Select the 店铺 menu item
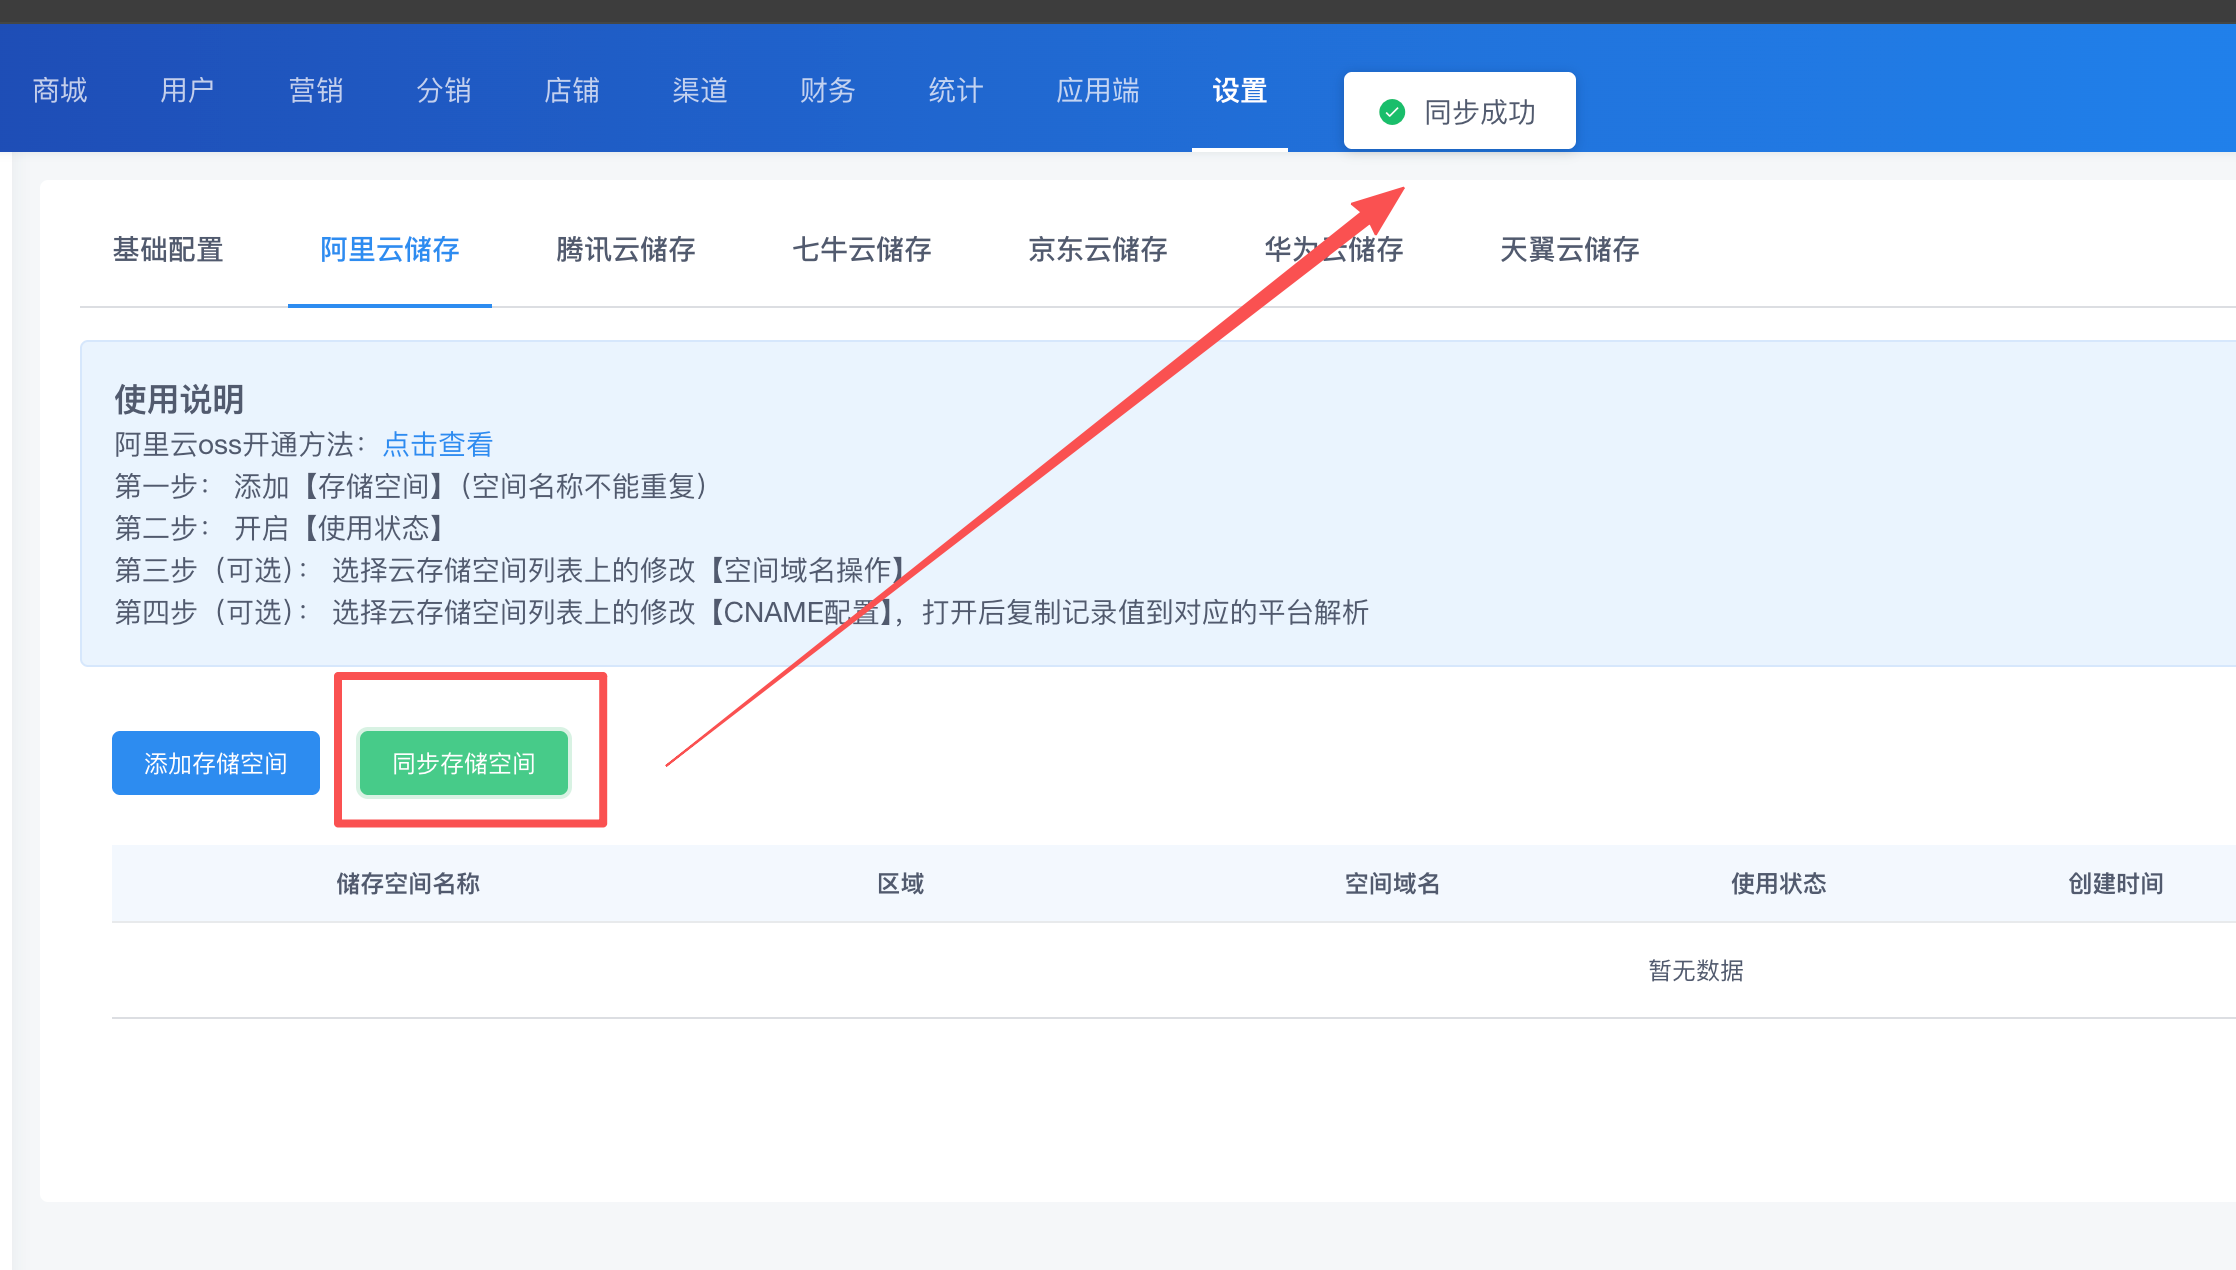This screenshot has height=1270, width=2236. point(572,91)
